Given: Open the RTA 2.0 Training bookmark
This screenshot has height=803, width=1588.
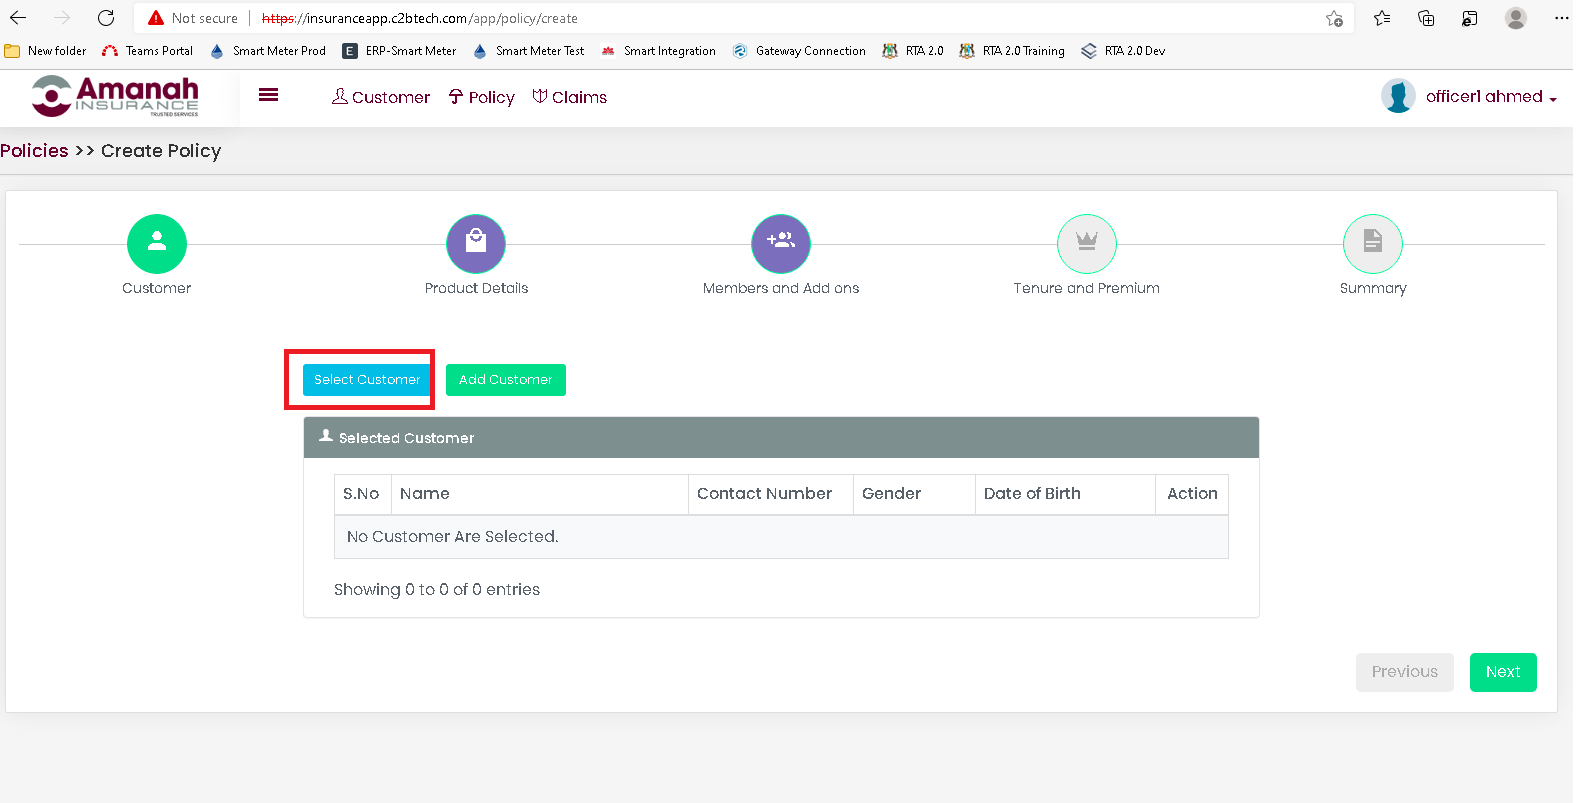Looking at the screenshot, I should (1012, 51).
